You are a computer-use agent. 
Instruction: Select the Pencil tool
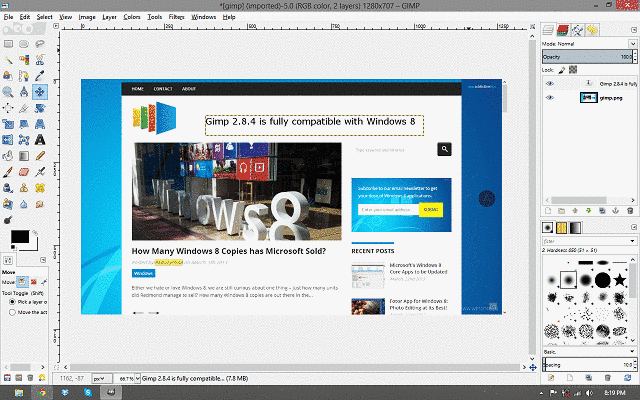40,156
